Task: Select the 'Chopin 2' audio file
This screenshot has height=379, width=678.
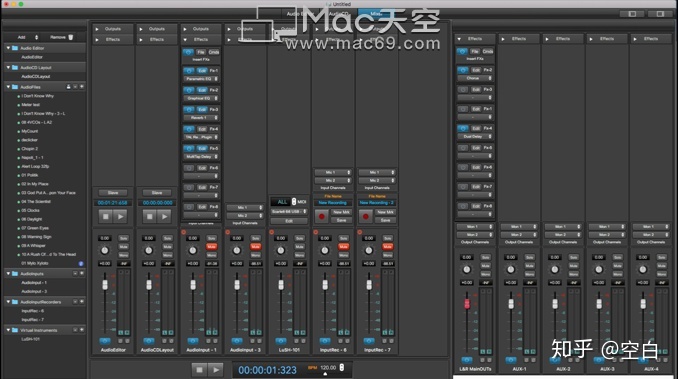Action: 30,149
